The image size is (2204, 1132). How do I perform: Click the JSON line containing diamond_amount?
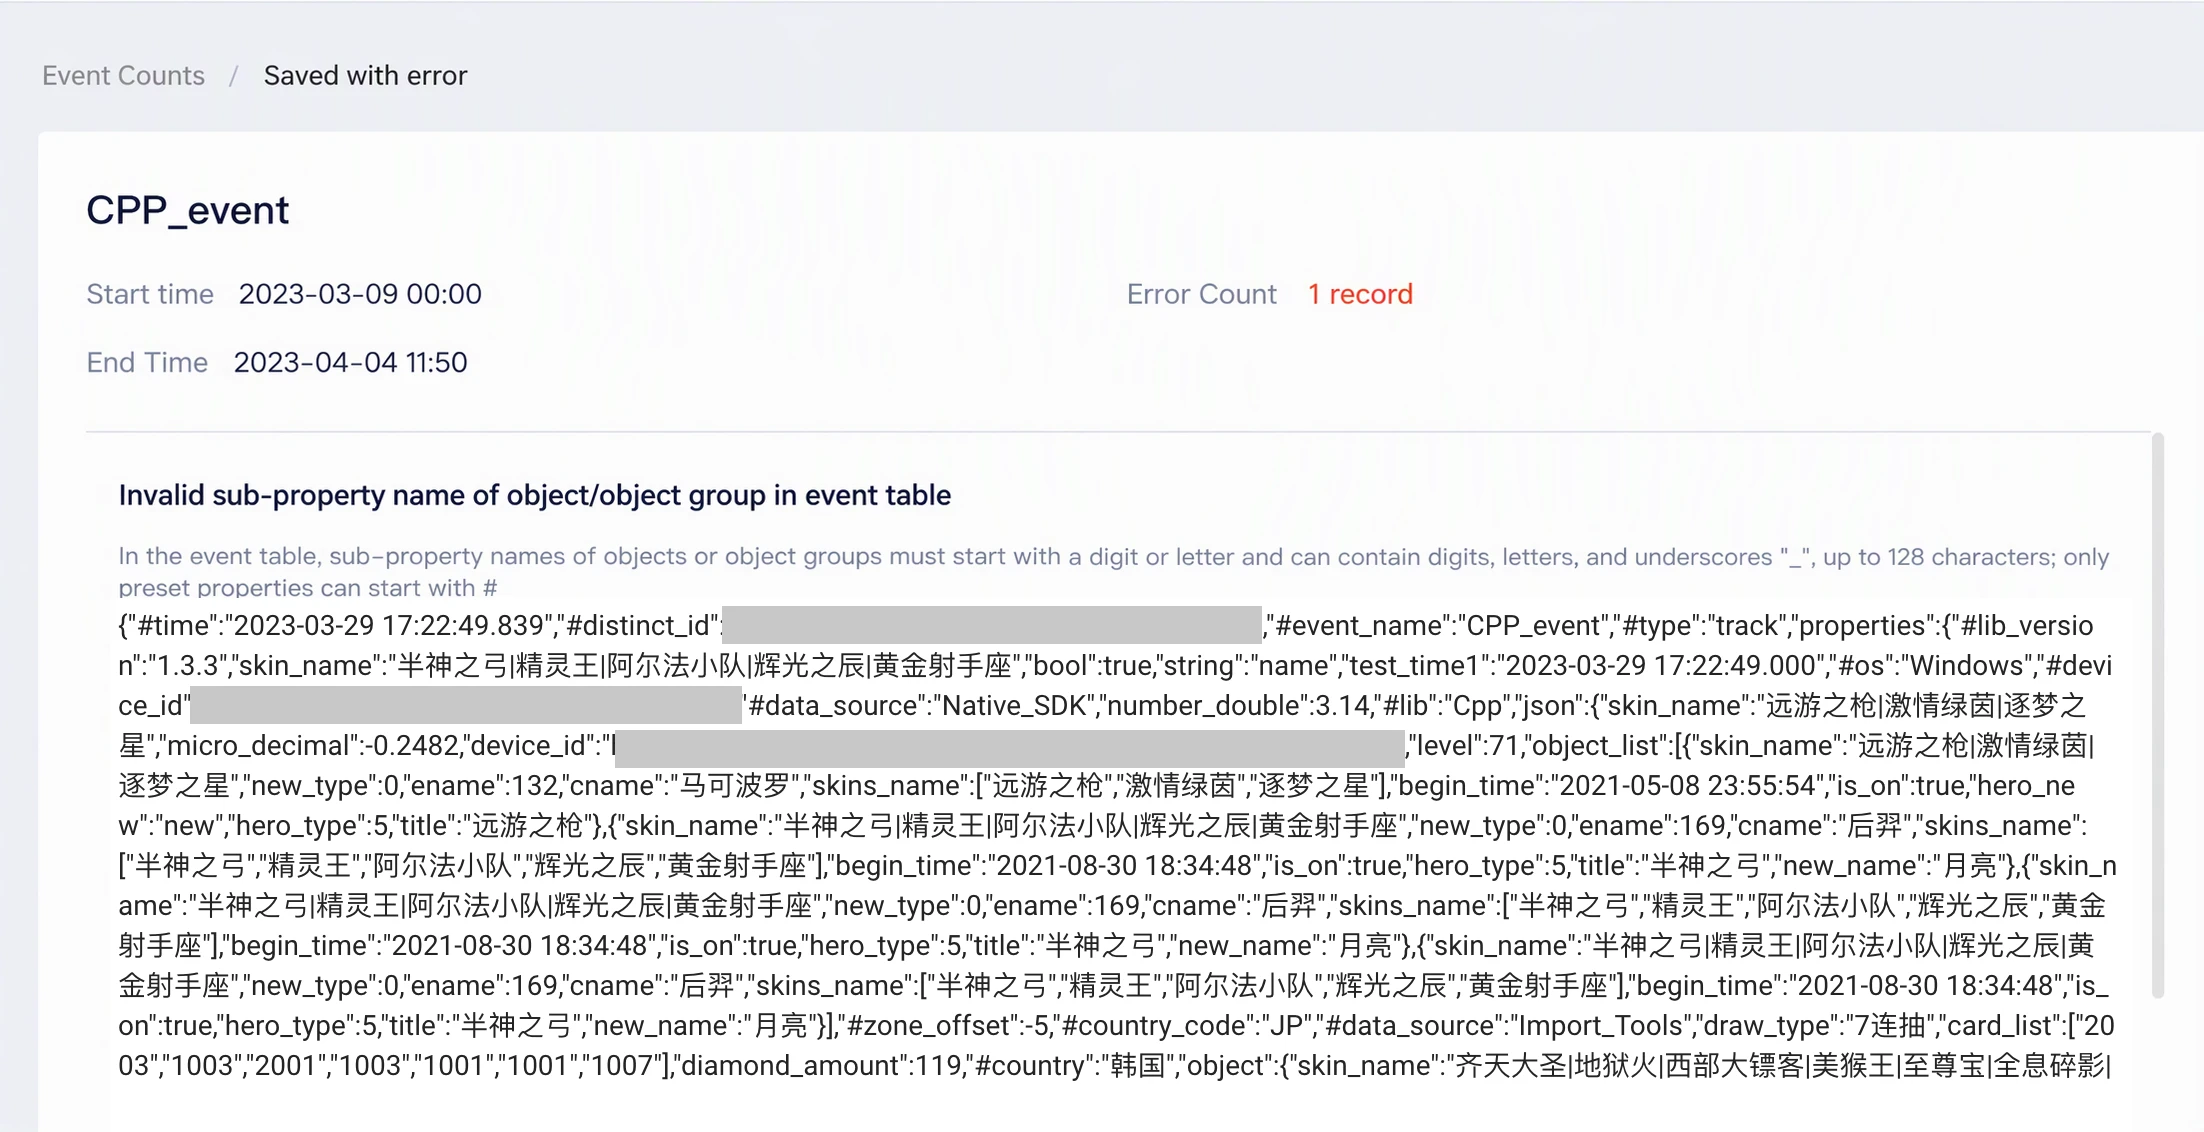pos(1114,1066)
